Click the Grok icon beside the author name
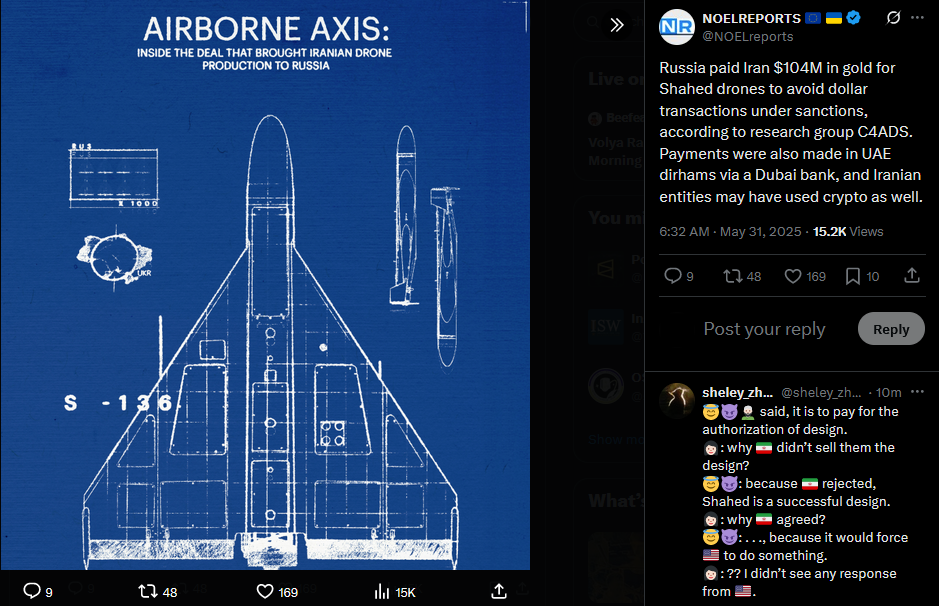 (893, 18)
